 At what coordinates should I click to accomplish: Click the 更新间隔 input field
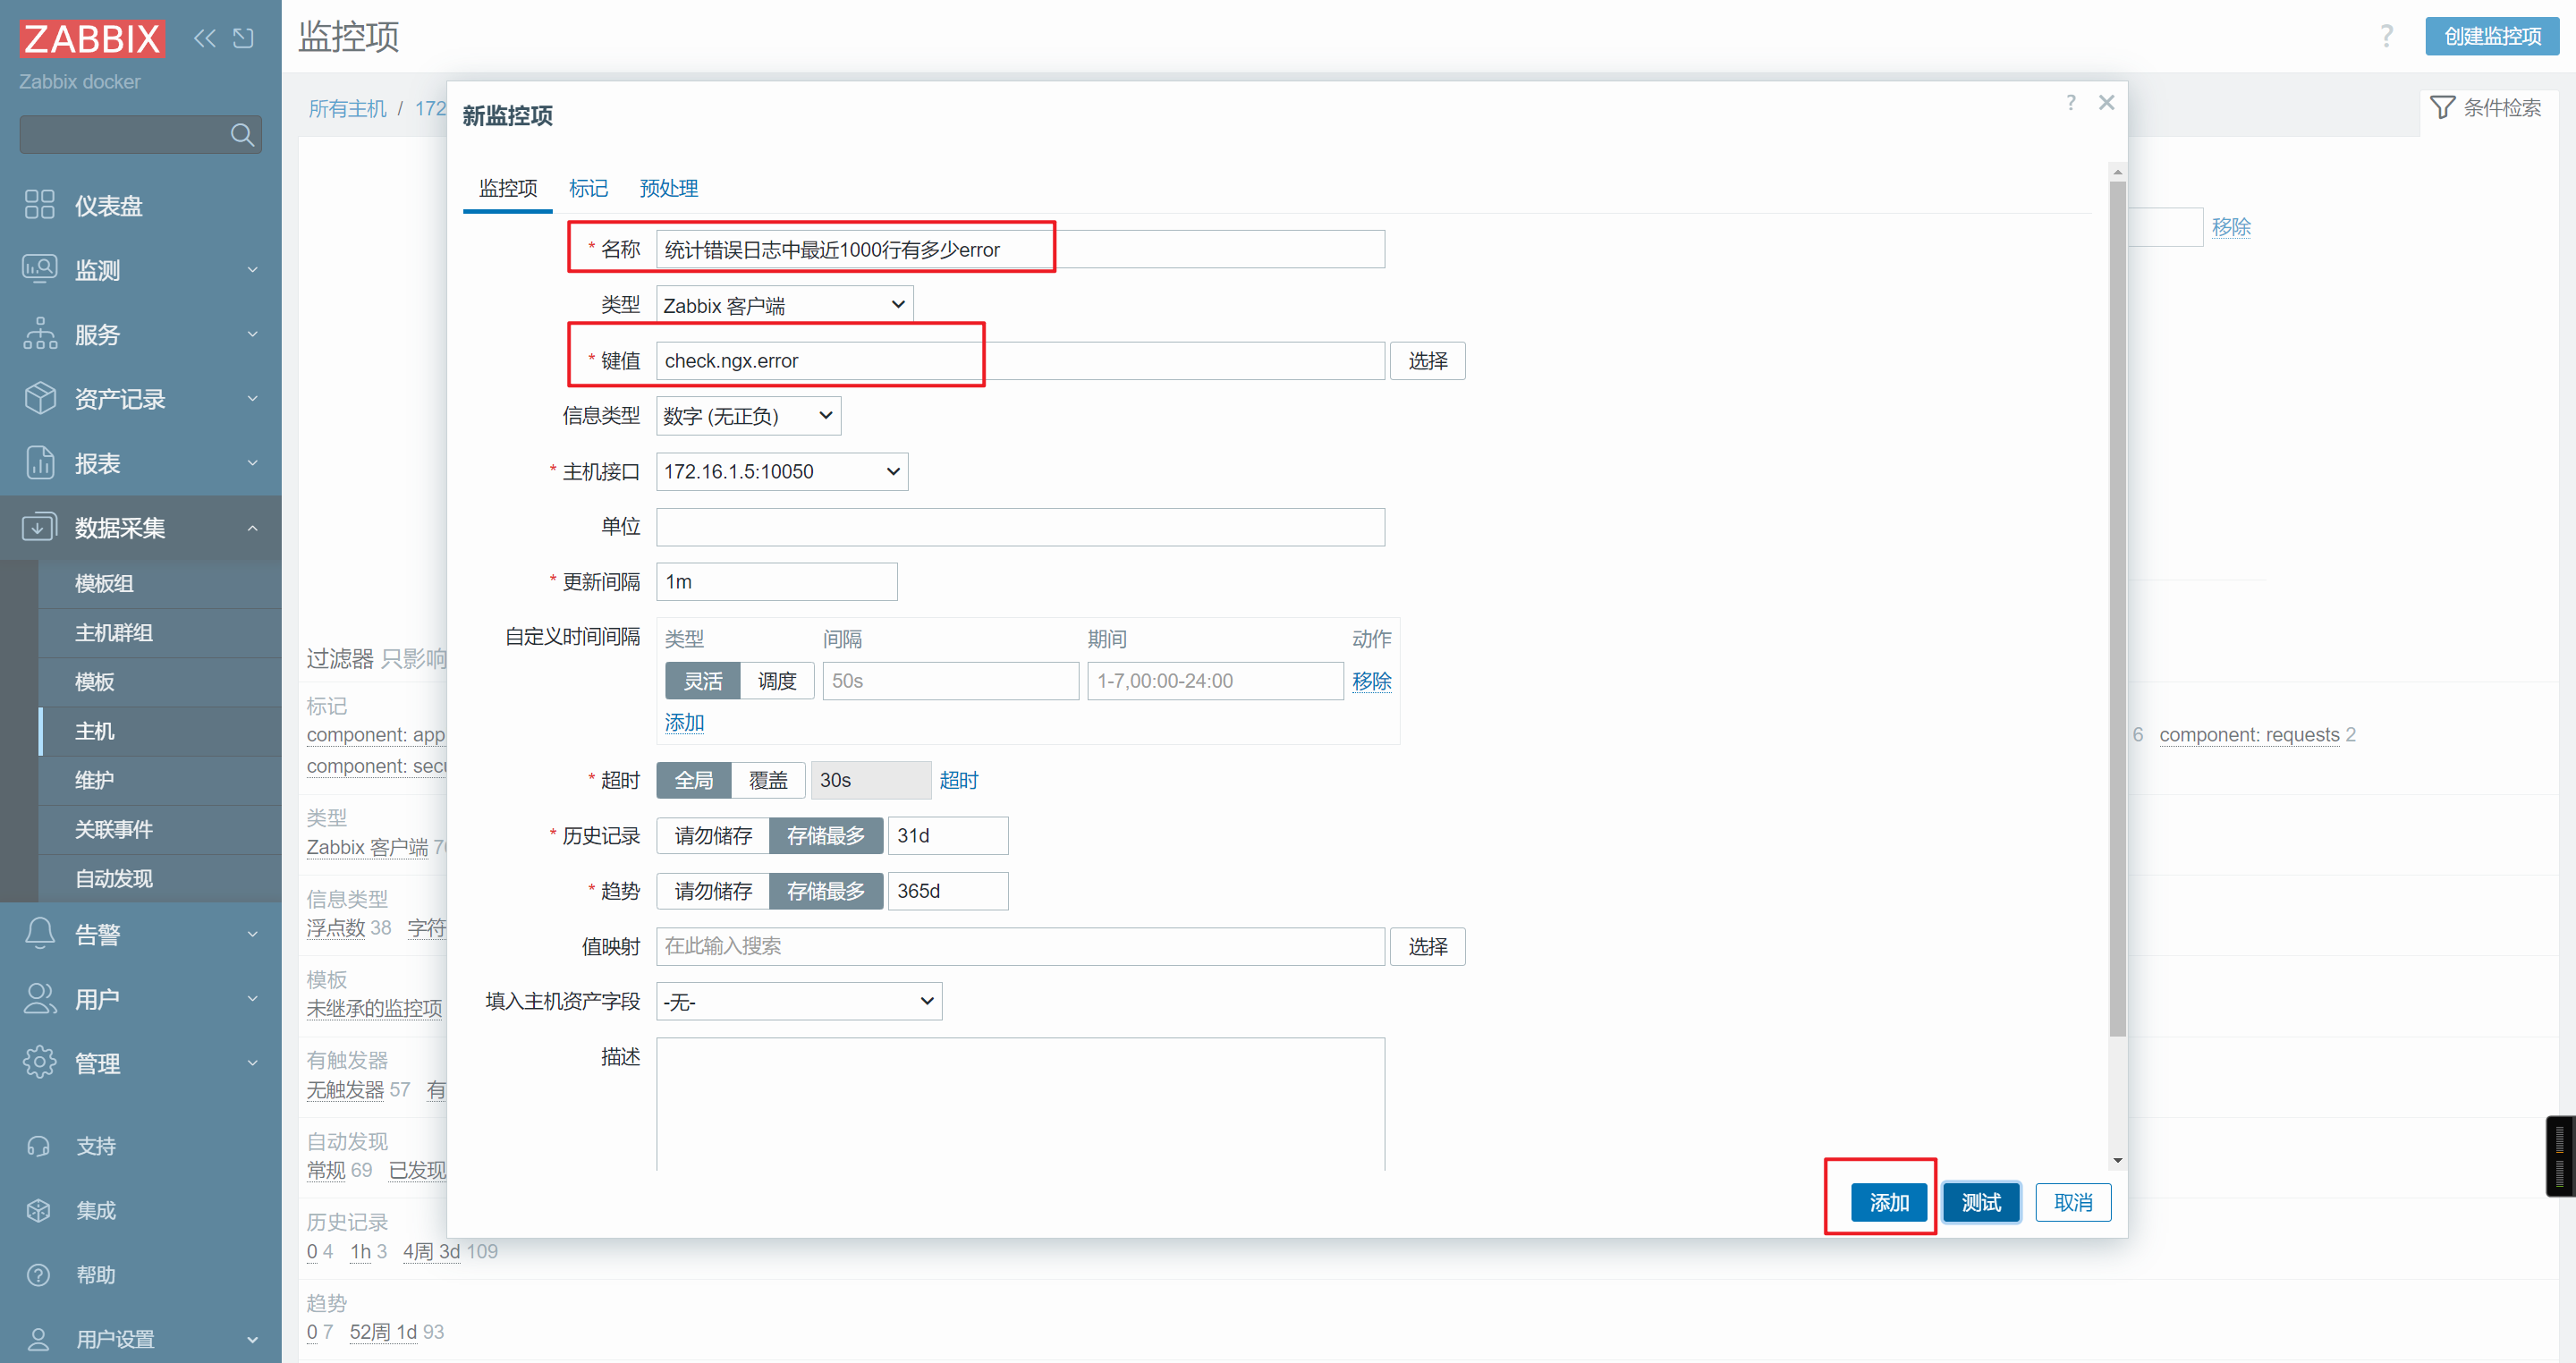click(x=777, y=582)
